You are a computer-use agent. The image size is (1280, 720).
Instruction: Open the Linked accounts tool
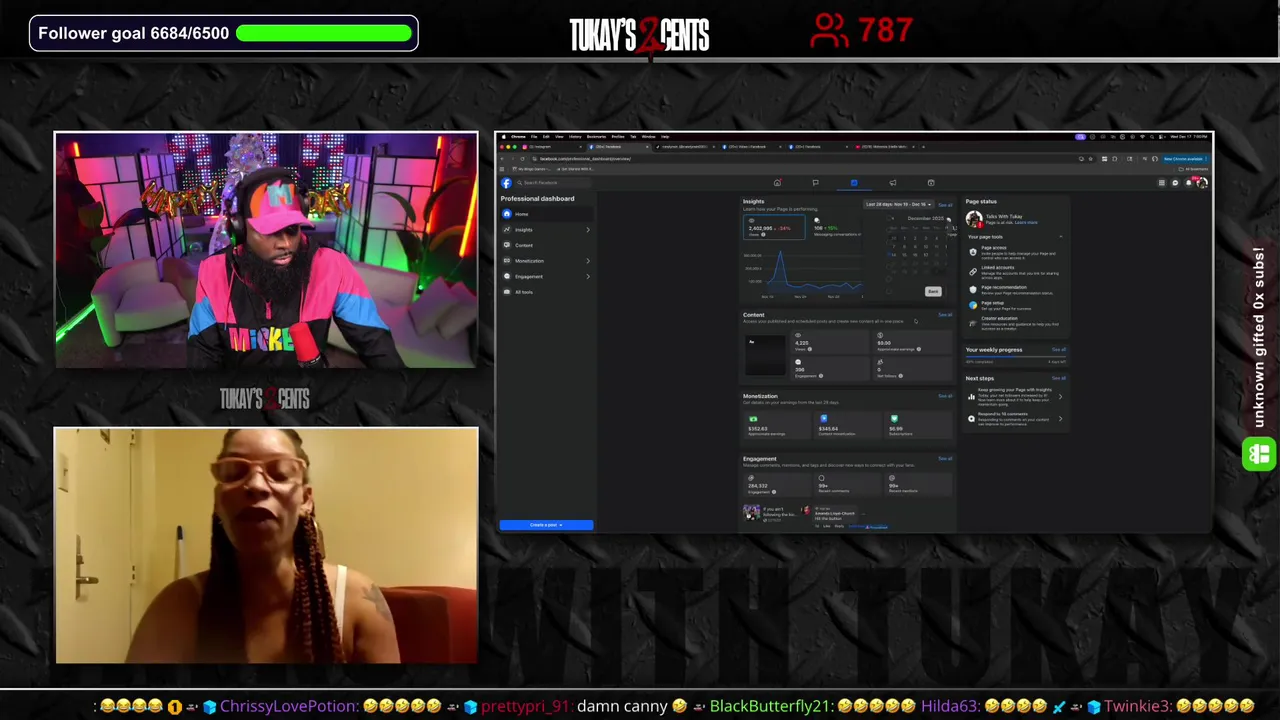1014,272
